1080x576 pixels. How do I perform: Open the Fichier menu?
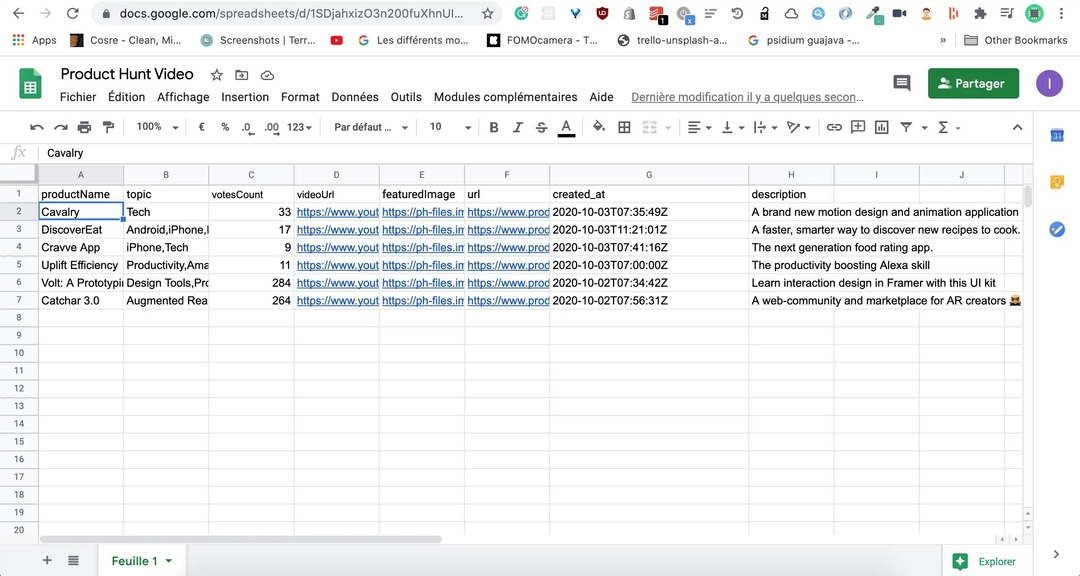[78, 97]
